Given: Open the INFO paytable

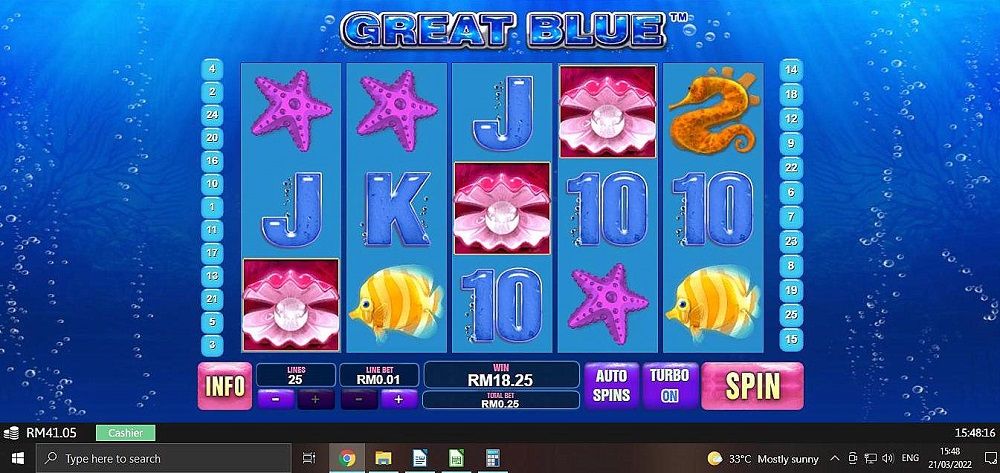Looking at the screenshot, I should point(225,386).
